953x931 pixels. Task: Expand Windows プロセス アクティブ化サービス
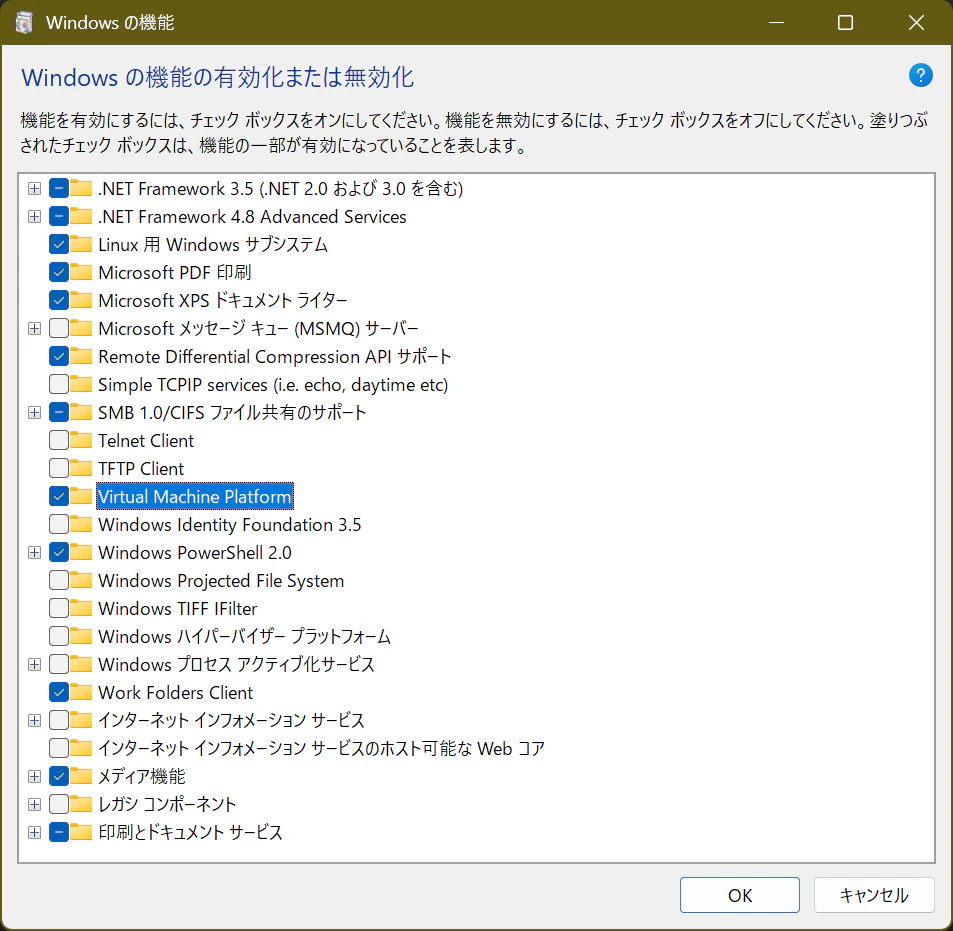coord(35,664)
